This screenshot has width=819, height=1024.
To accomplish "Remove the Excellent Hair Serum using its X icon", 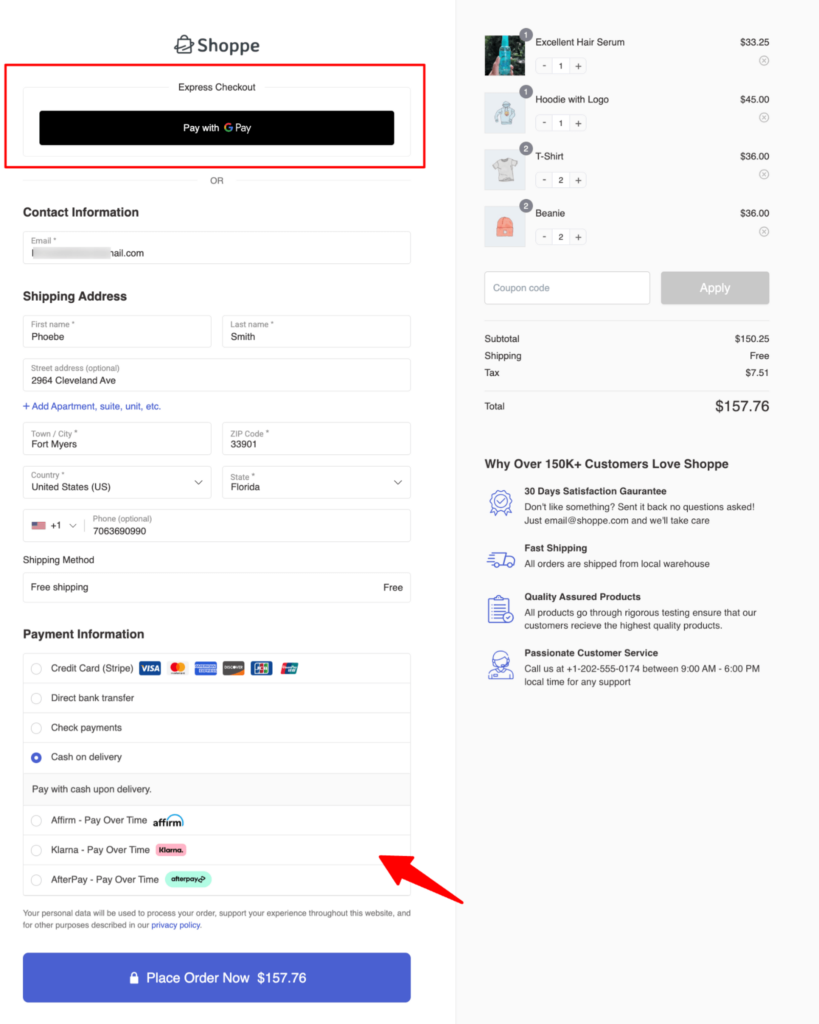I will (764, 60).
